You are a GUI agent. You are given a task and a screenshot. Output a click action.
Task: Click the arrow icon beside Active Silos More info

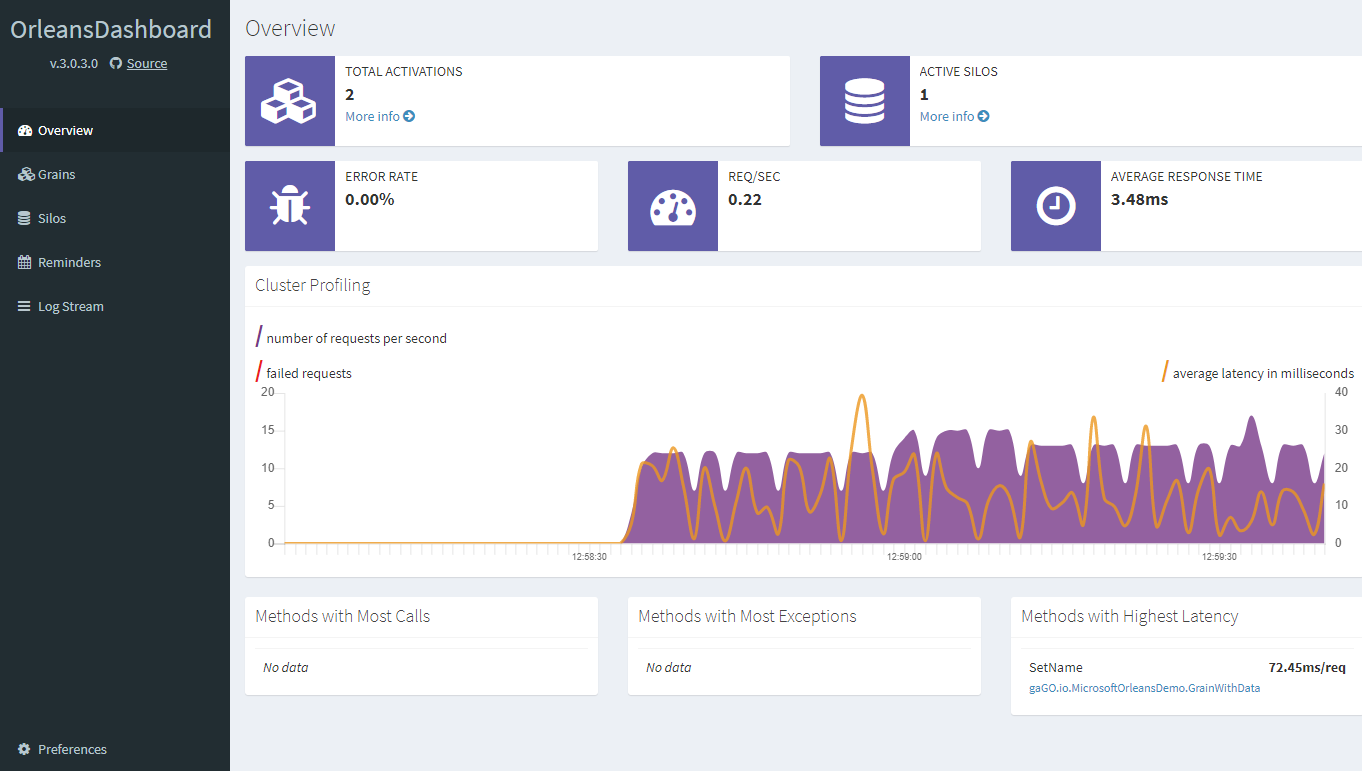[x=984, y=117]
